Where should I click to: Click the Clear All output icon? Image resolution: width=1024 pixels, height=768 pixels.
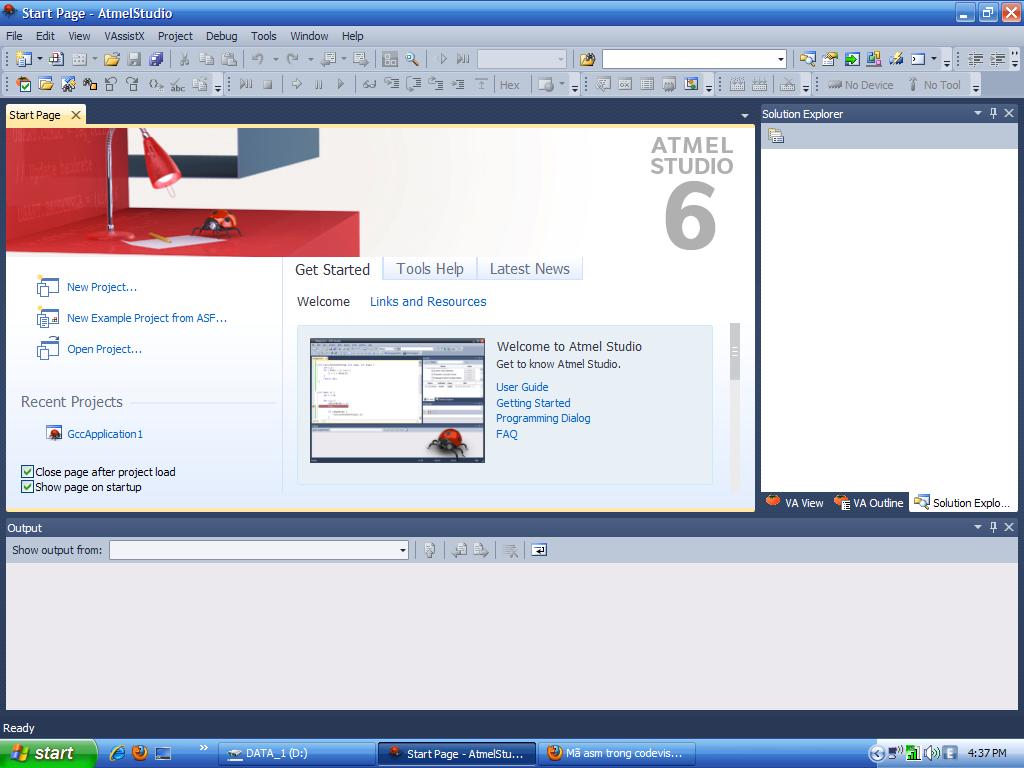coord(511,551)
